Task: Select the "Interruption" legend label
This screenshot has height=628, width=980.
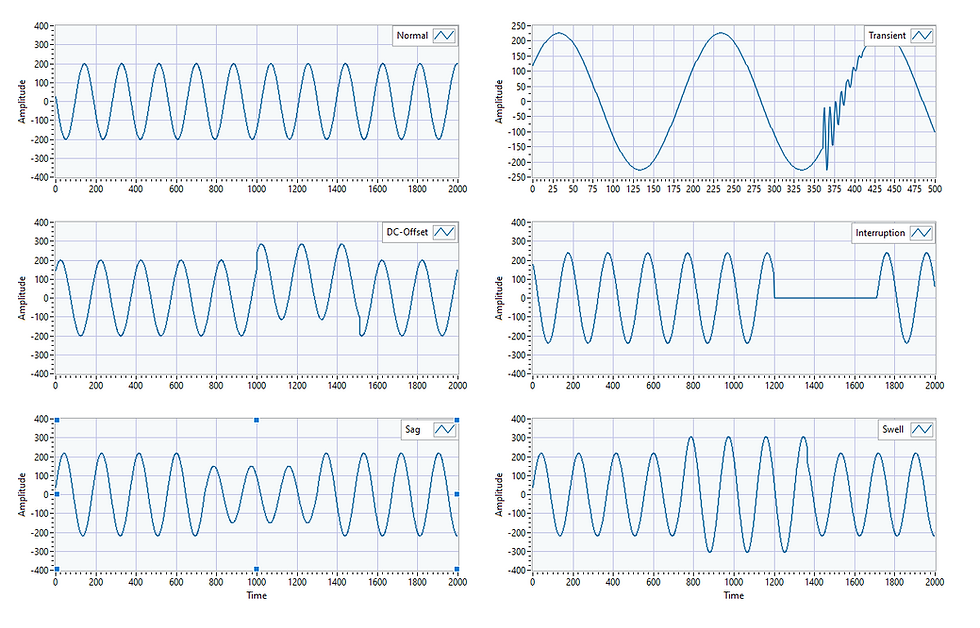Action: [x=880, y=232]
